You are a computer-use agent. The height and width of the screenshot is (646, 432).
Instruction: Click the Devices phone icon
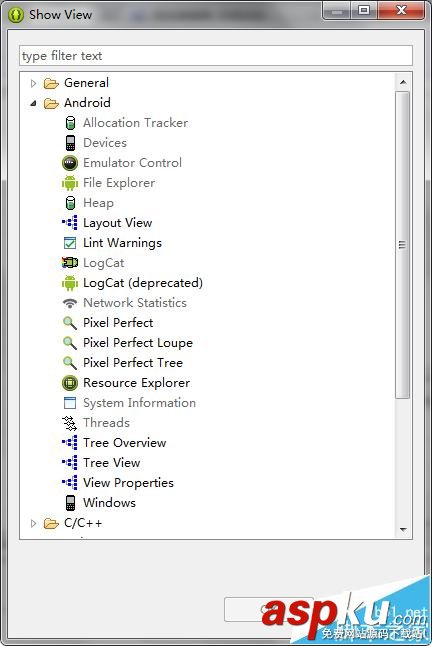(70, 143)
